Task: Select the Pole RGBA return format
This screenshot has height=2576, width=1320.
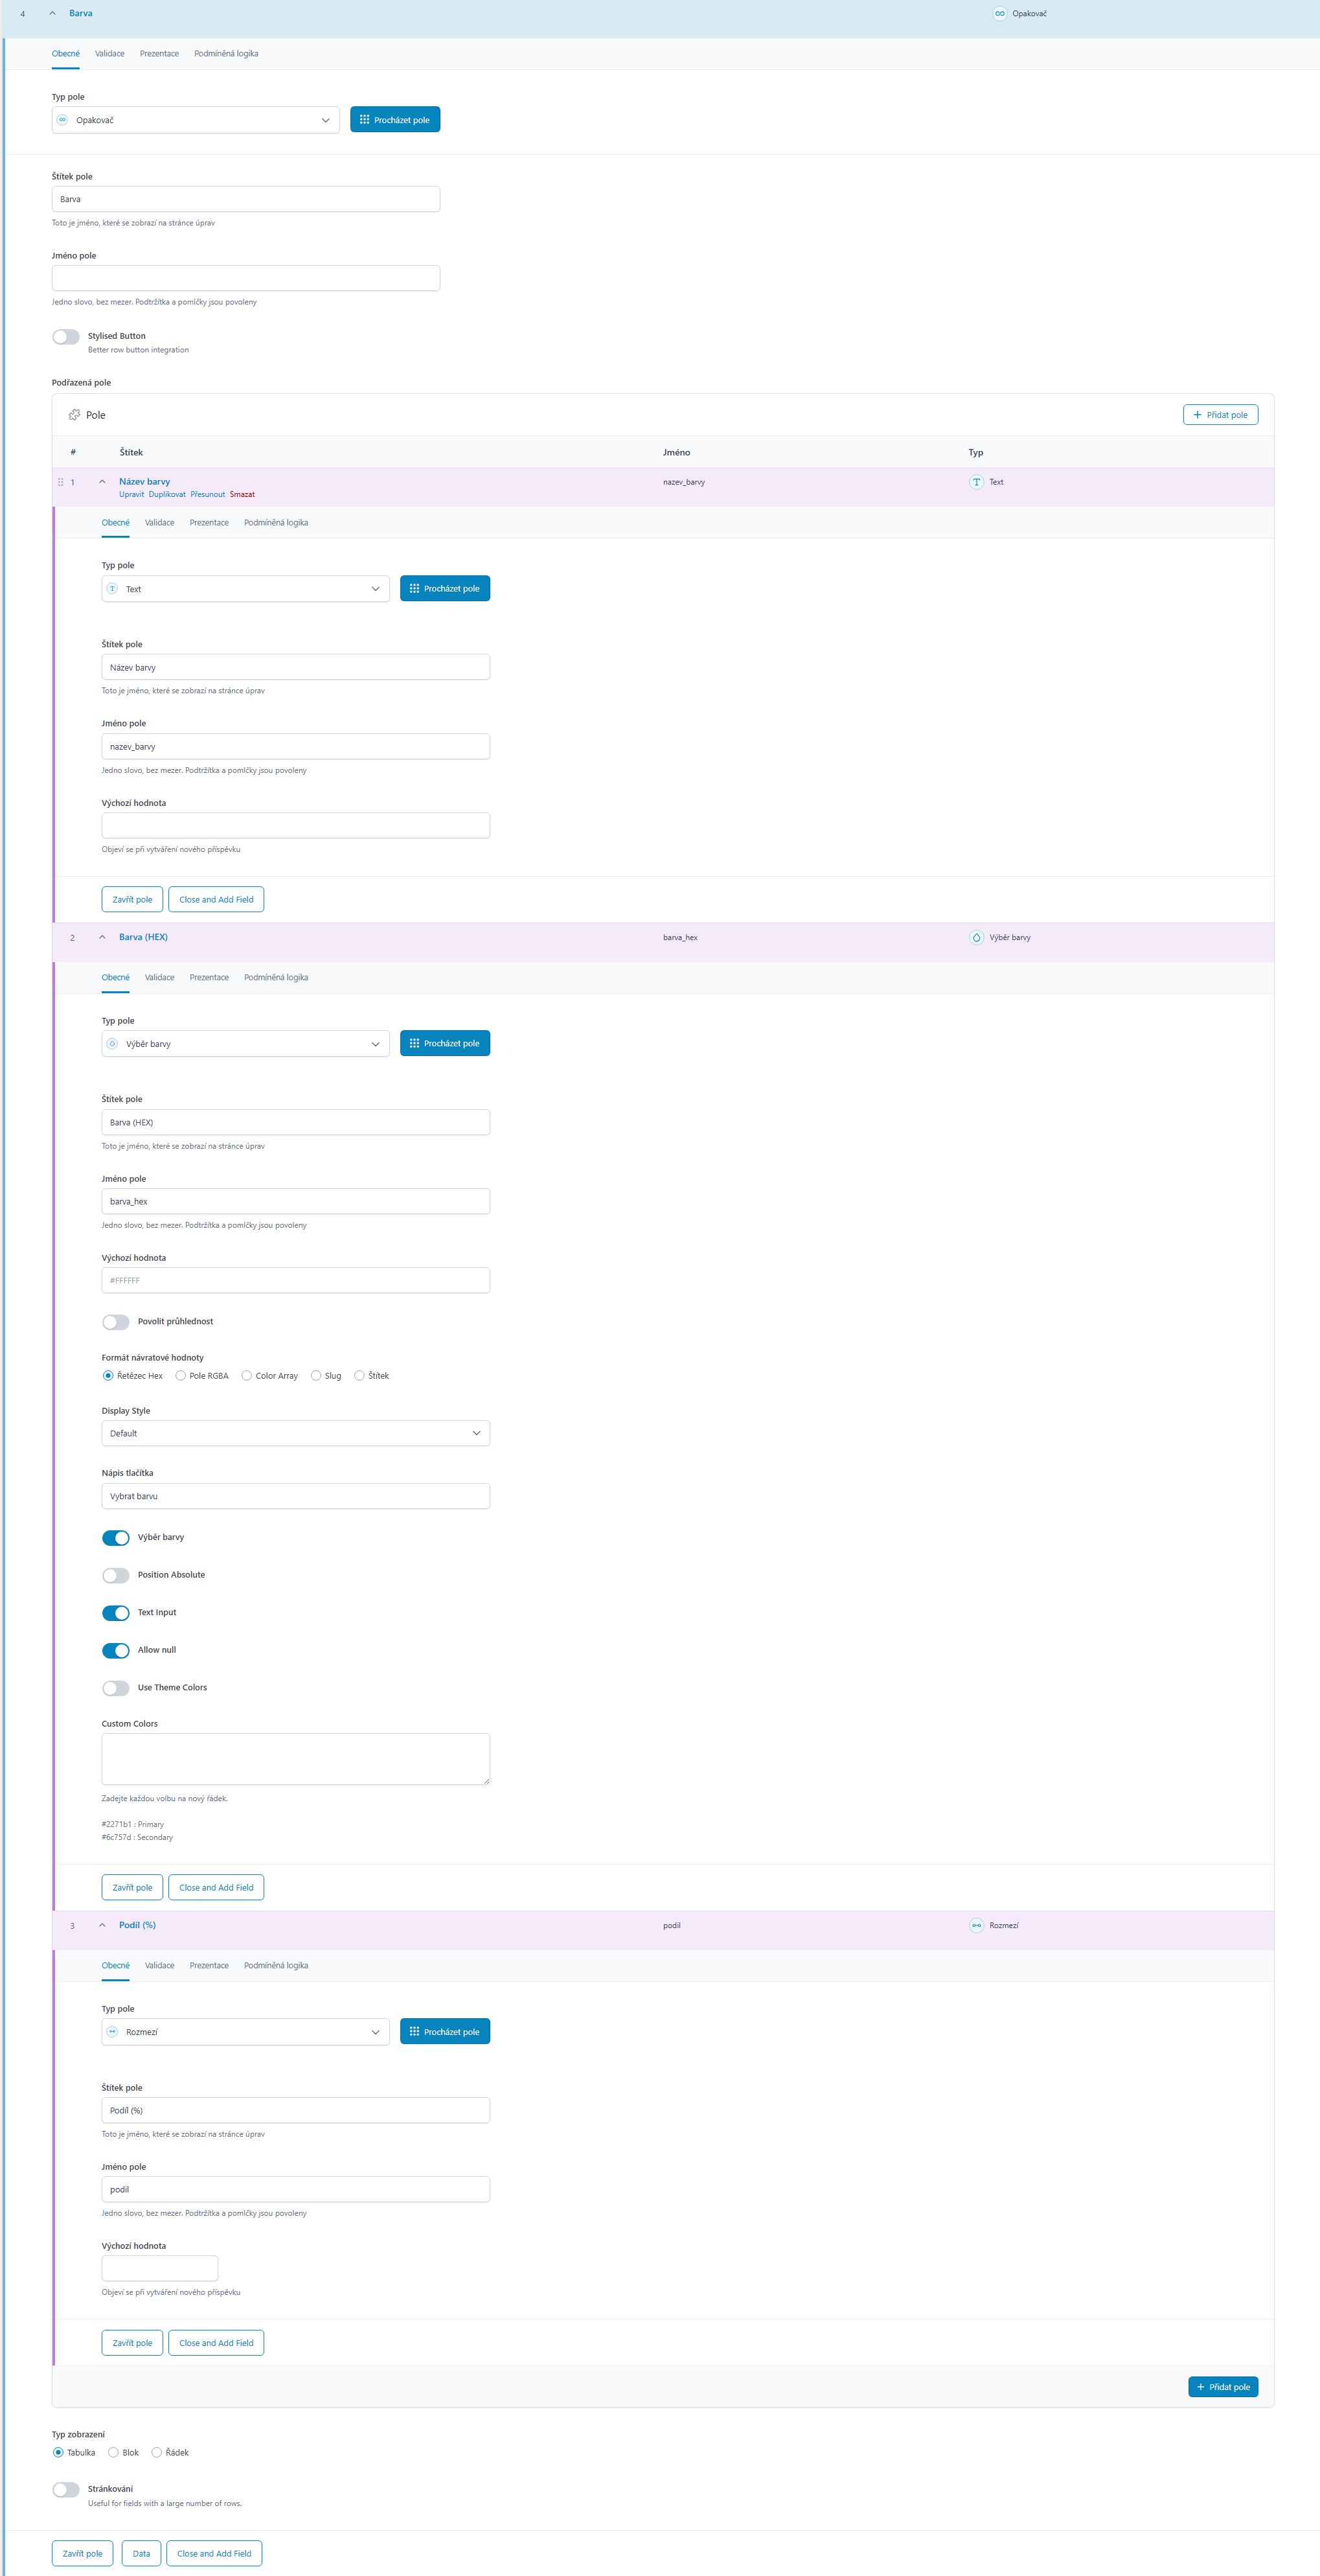Action: coord(181,1376)
